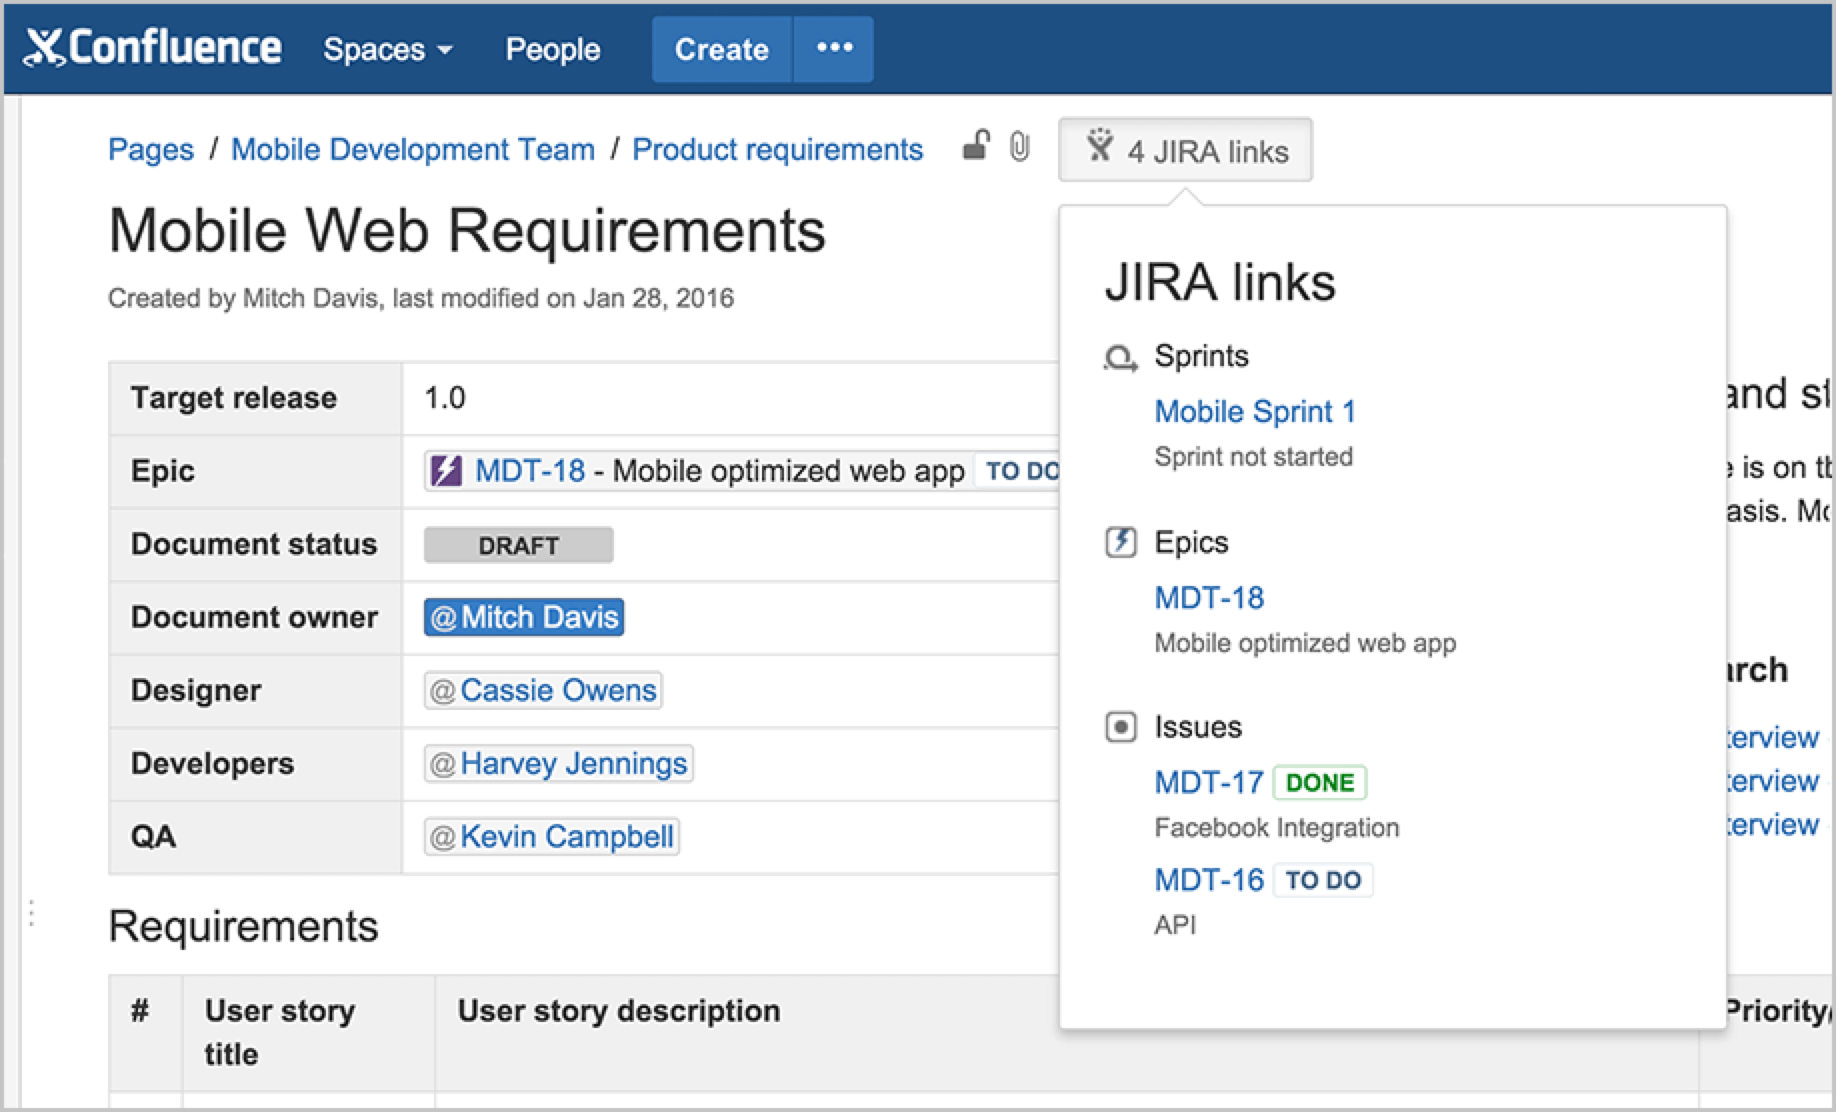Click 'User story title' column header
This screenshot has width=1836, height=1112.
point(309,1032)
